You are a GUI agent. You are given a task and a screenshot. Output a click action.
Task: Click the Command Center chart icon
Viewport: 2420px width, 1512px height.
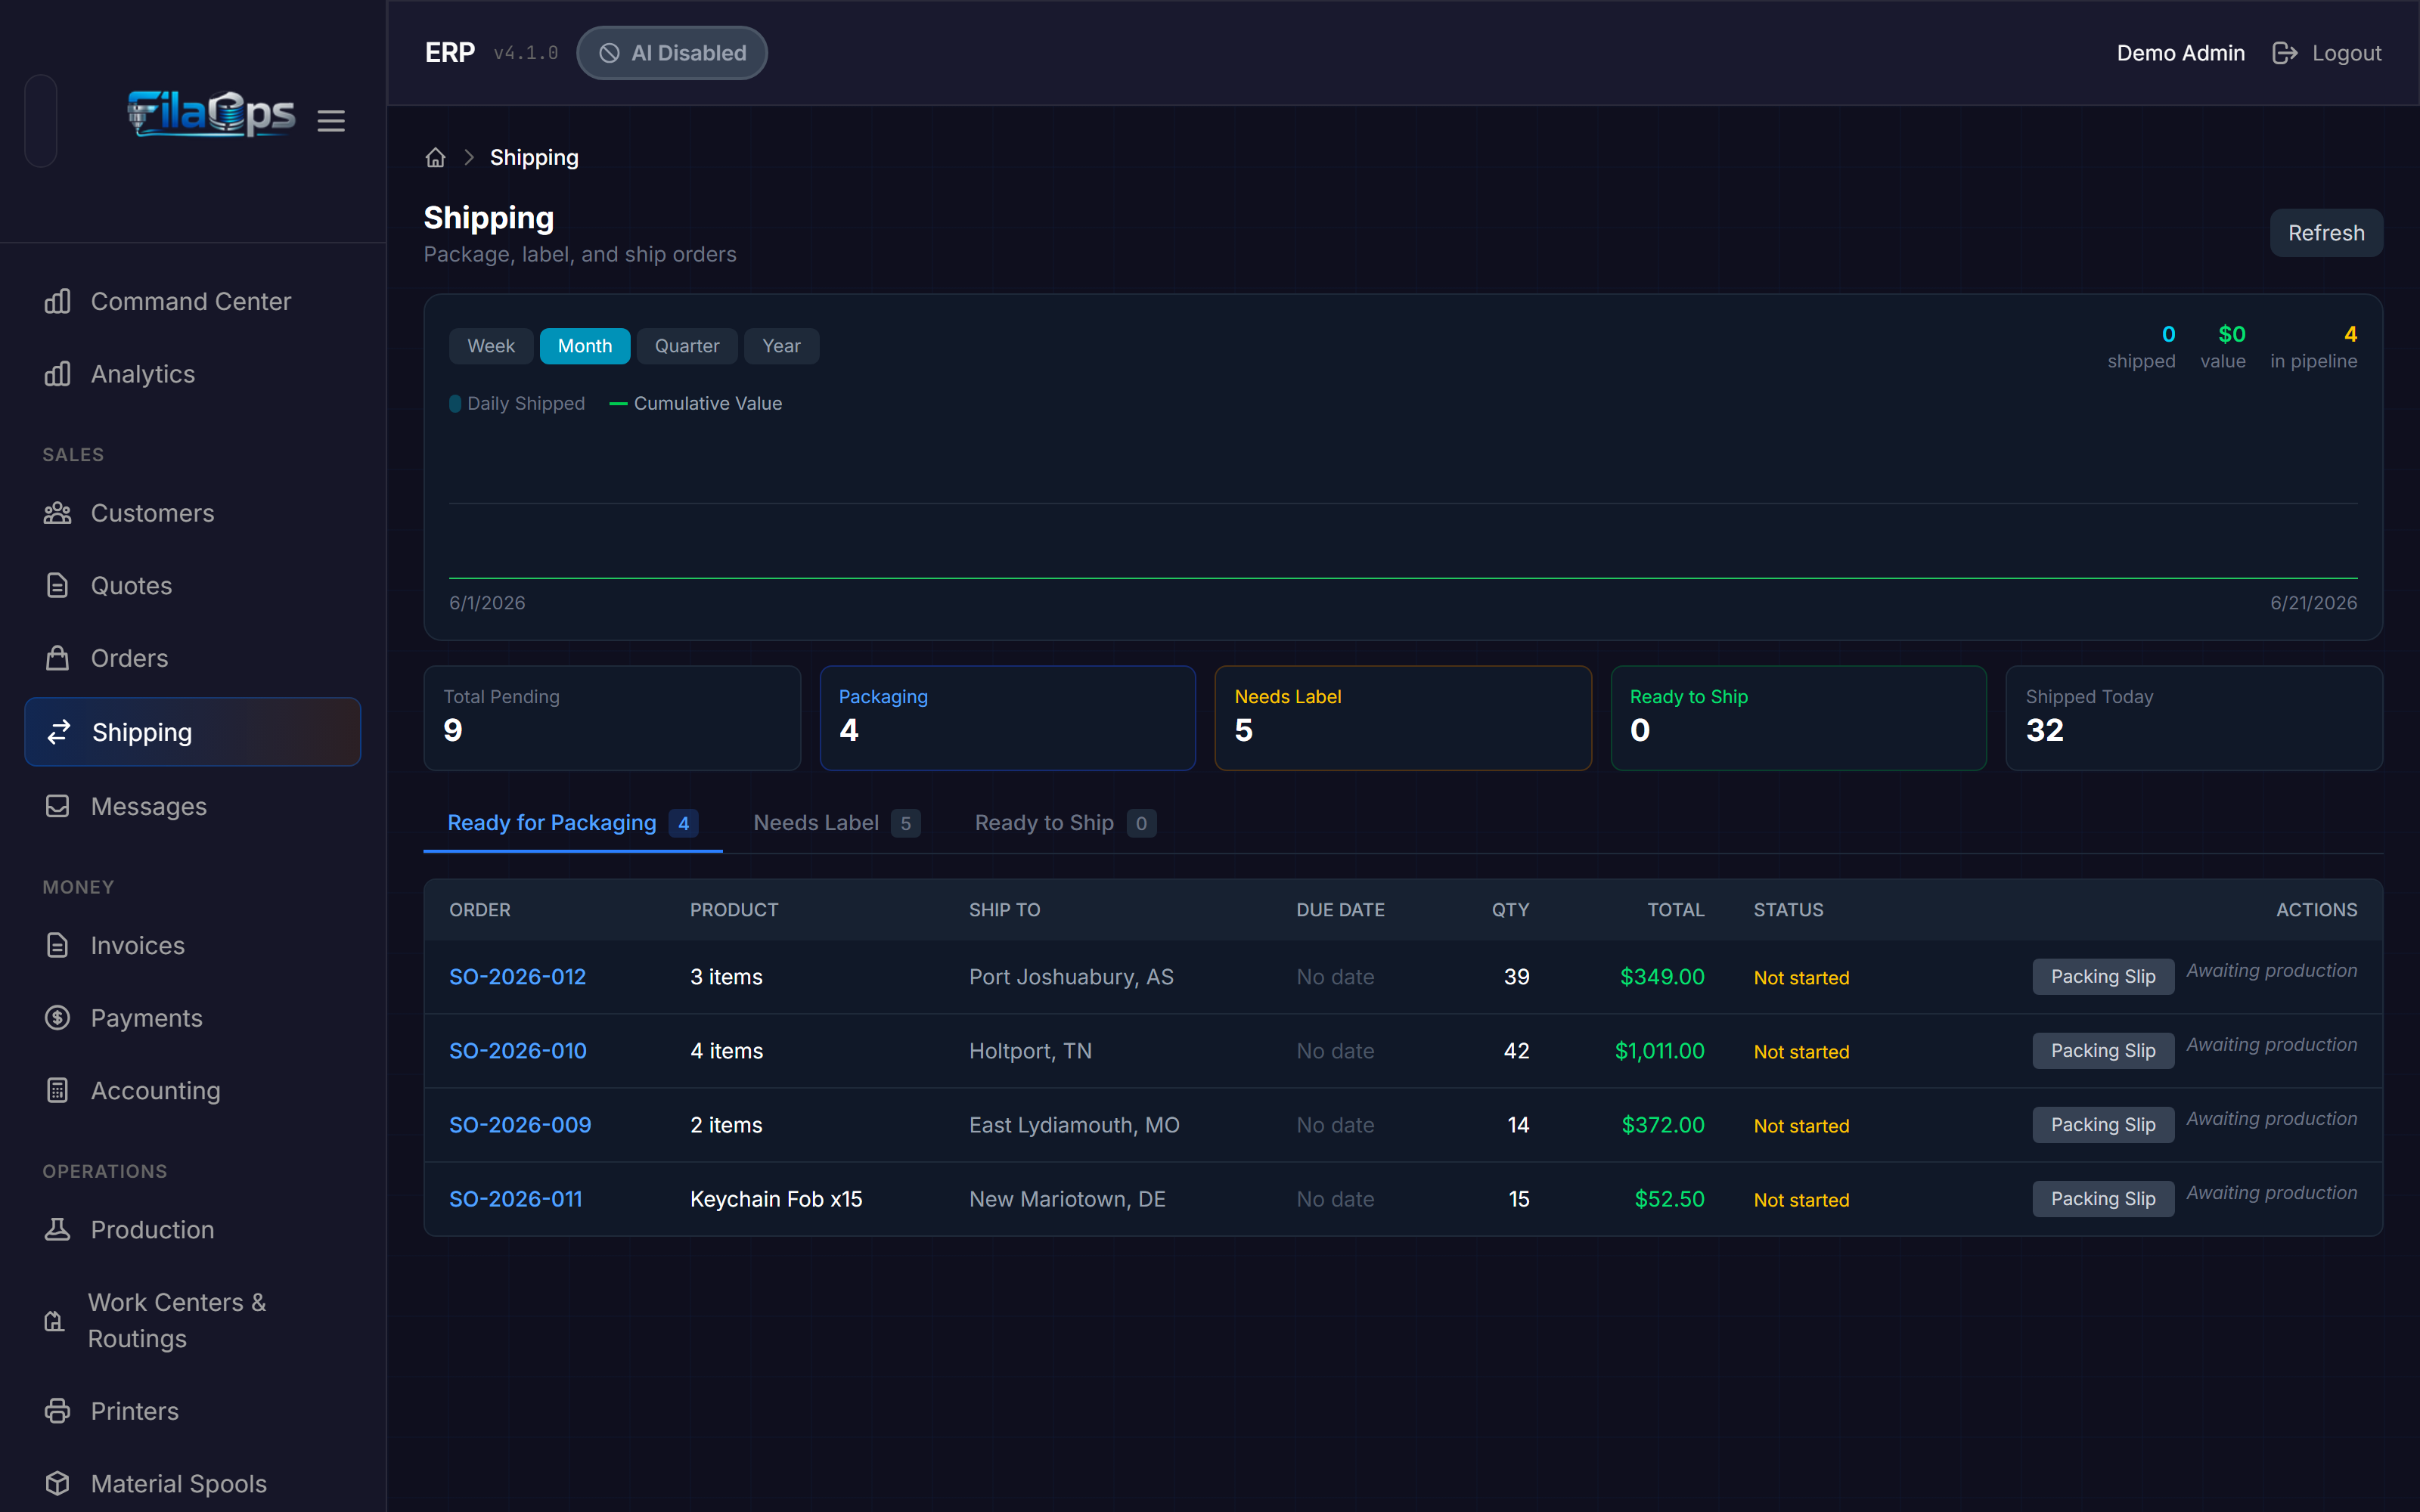58,301
